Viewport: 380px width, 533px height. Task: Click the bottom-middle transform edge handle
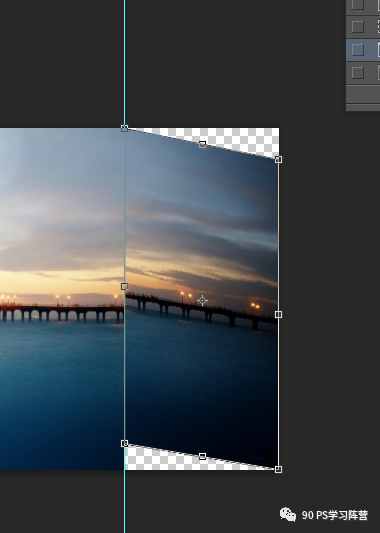(x=202, y=456)
